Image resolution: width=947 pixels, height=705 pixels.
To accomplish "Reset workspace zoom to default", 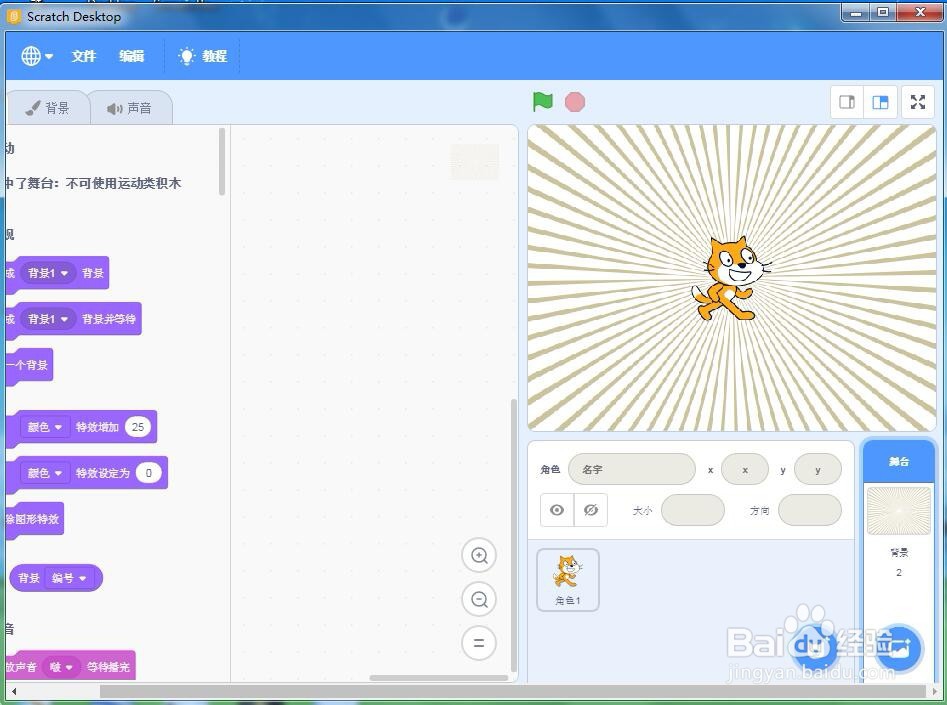I will (x=479, y=643).
